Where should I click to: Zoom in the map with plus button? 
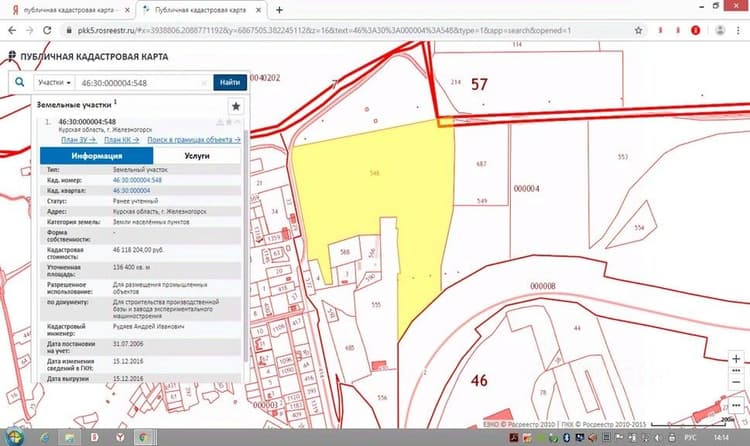(736, 358)
